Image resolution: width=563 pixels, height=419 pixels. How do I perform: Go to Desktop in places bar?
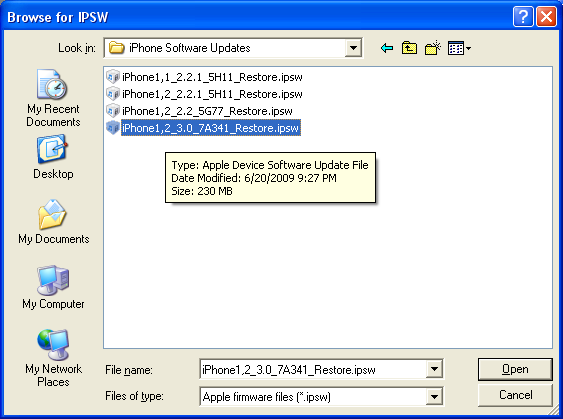coord(53,157)
